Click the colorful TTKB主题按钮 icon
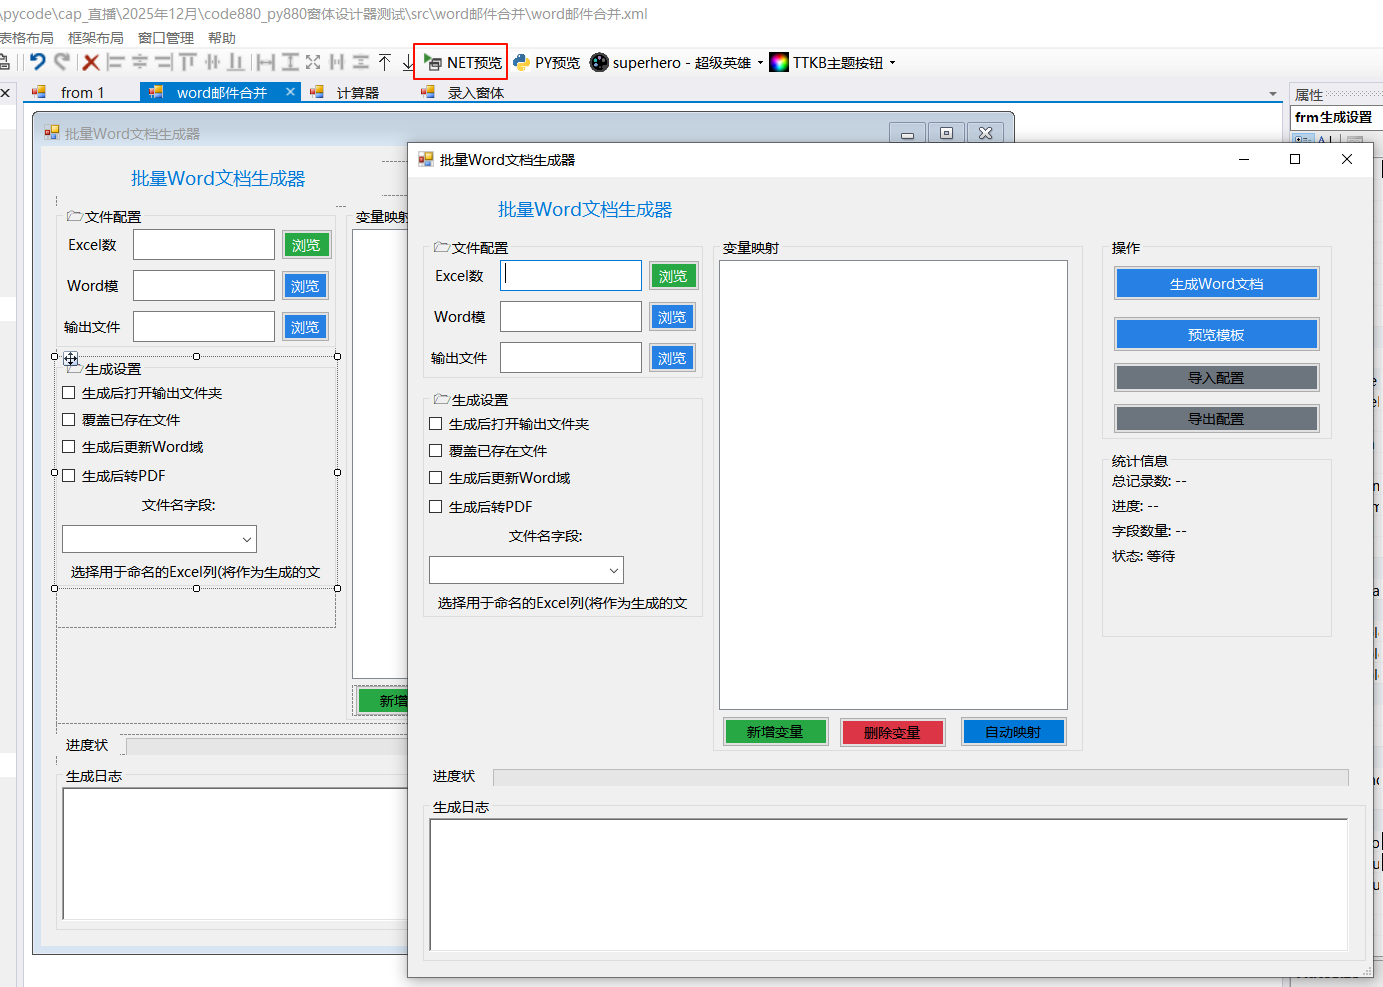Viewport: 1383px width, 987px height. click(x=779, y=62)
